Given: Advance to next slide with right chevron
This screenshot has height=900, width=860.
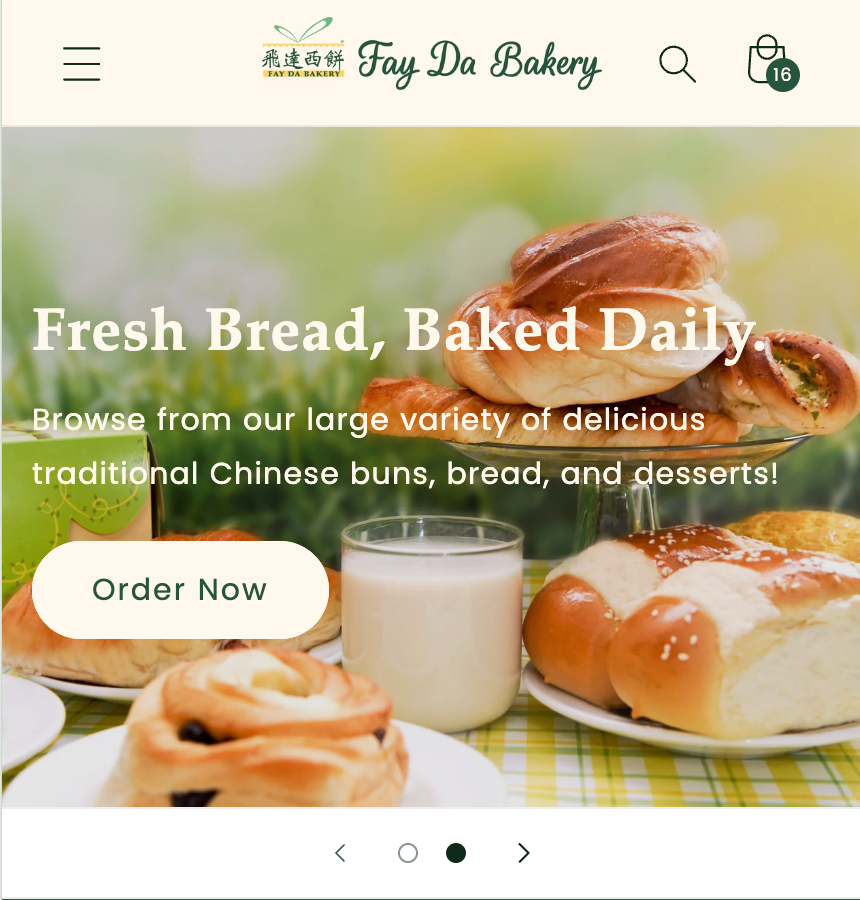Looking at the screenshot, I should 523,853.
